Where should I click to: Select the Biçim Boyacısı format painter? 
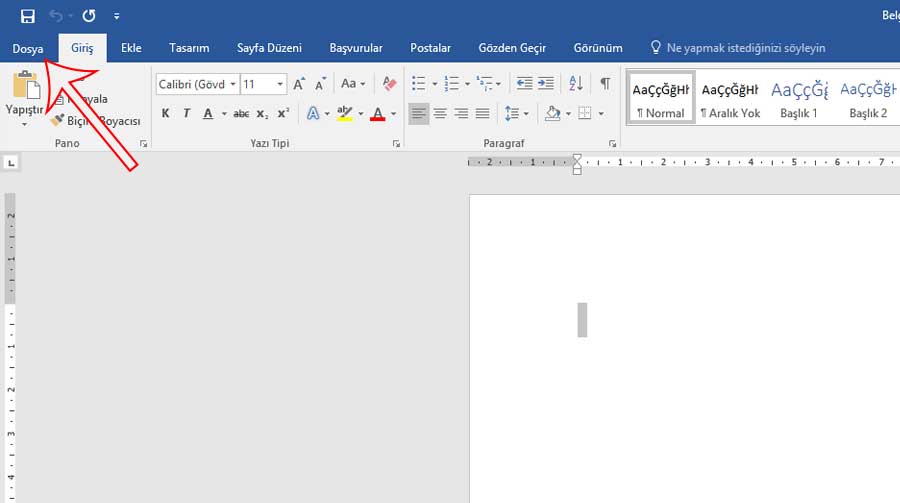click(96, 120)
